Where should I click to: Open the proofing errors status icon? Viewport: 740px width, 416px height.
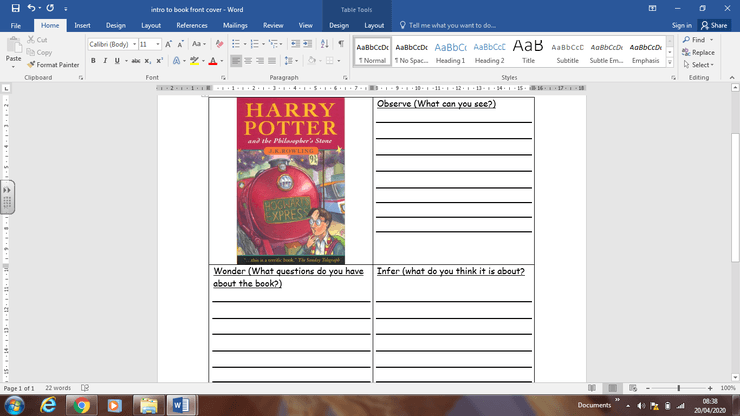pyautogui.click(x=85, y=388)
